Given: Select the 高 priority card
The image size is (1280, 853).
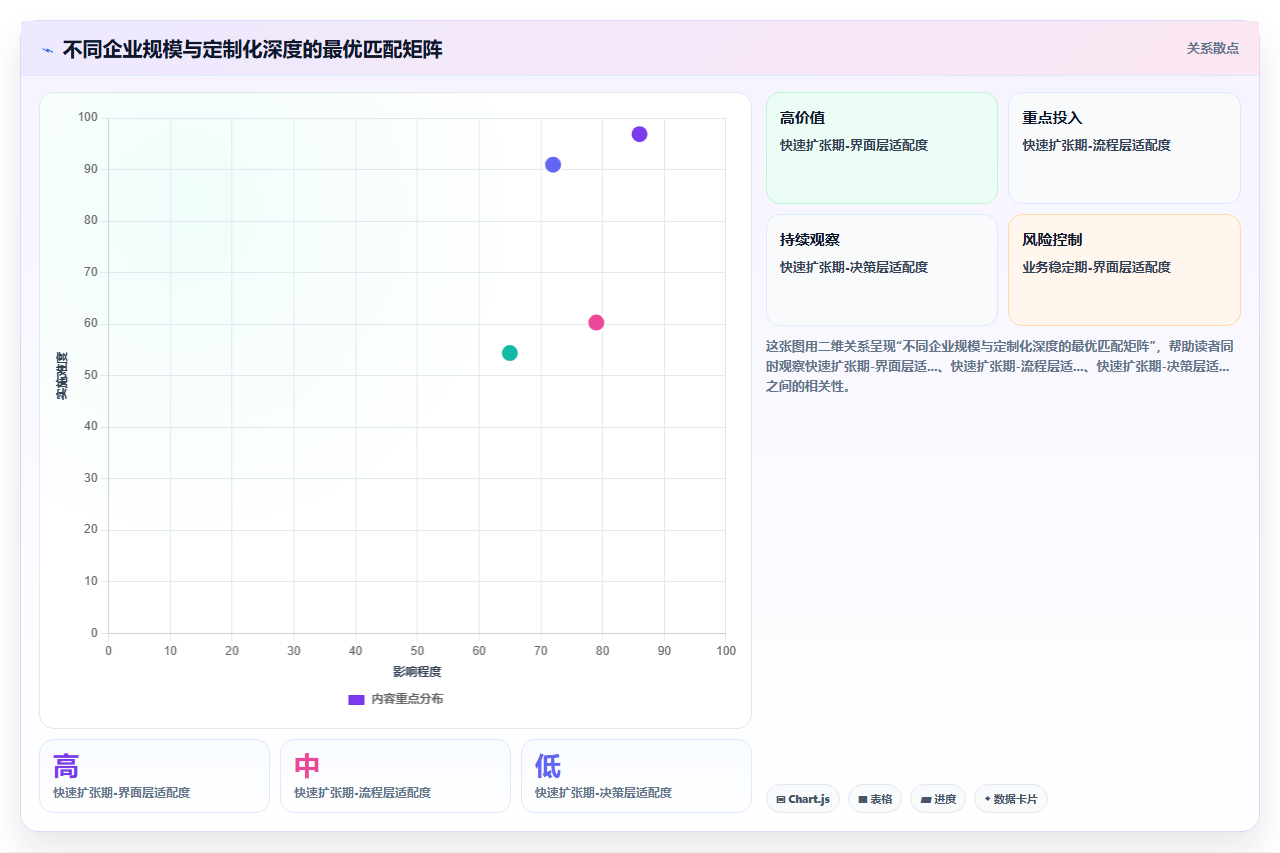Looking at the screenshot, I should click(154, 776).
